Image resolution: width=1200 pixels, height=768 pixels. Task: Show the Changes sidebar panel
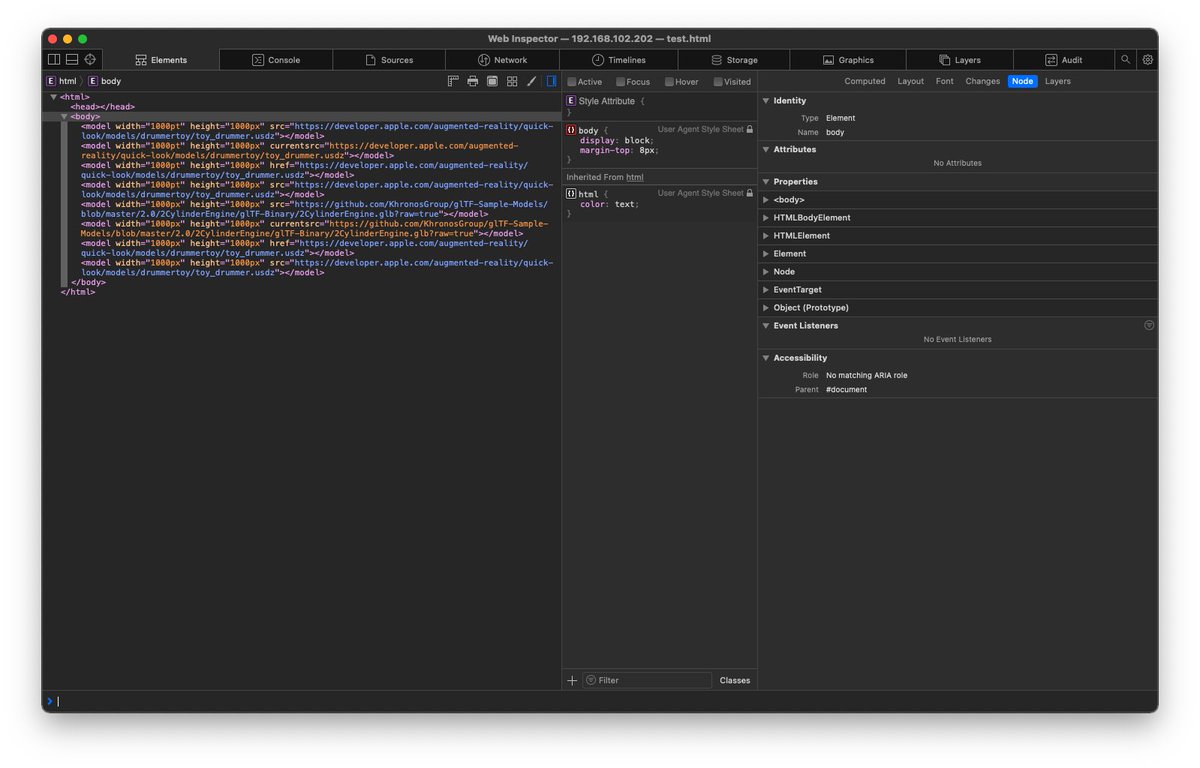(x=983, y=81)
